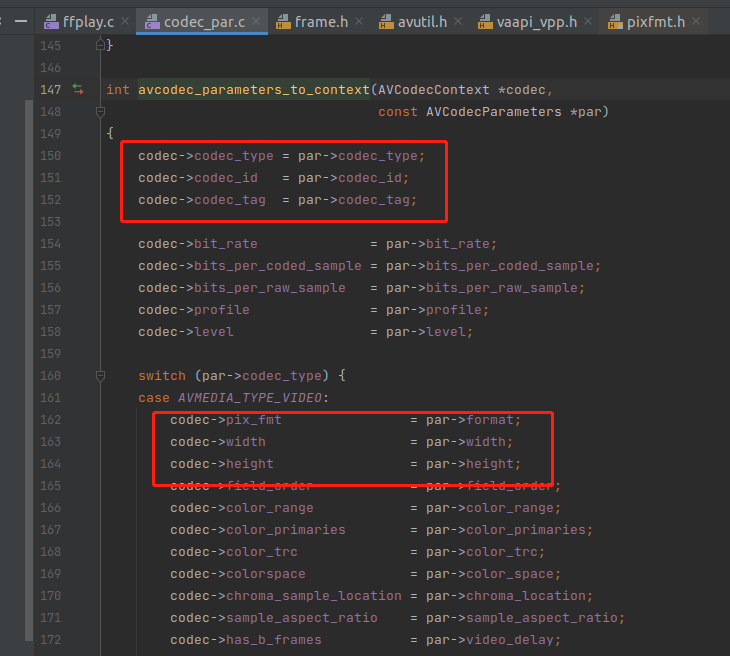Image resolution: width=730 pixels, height=656 pixels.
Task: Collapse the function fold marker at line 148
Action: [x=100, y=112]
